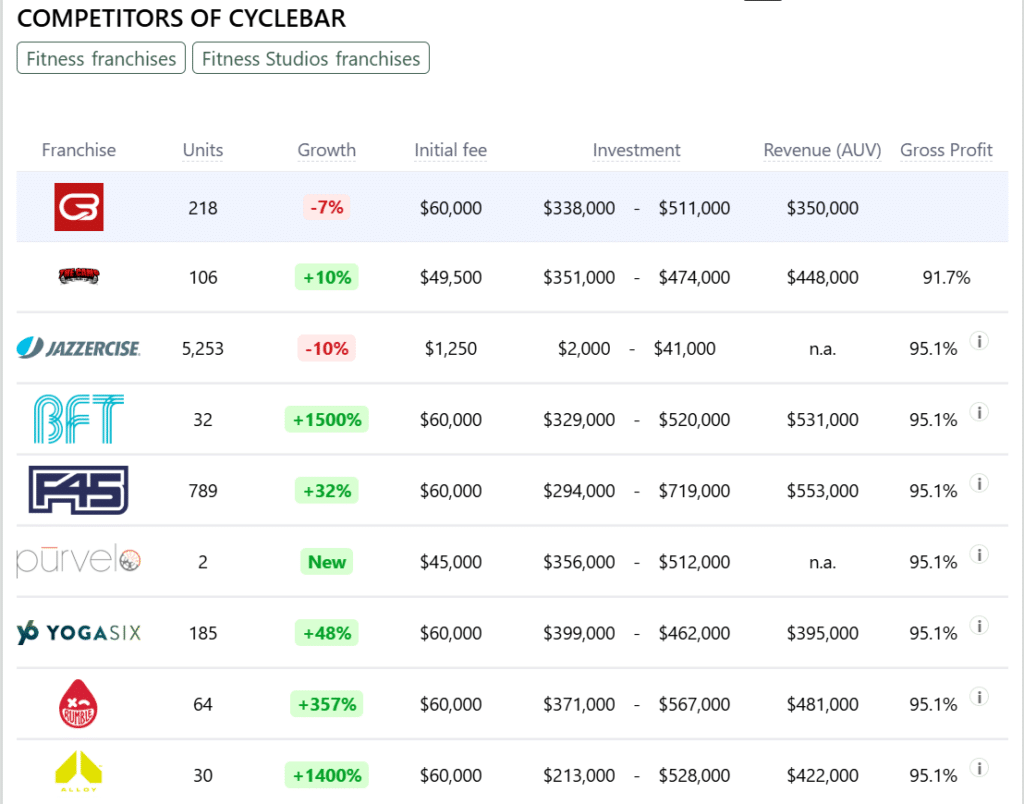Select the +1500% growth badge

[327, 419]
